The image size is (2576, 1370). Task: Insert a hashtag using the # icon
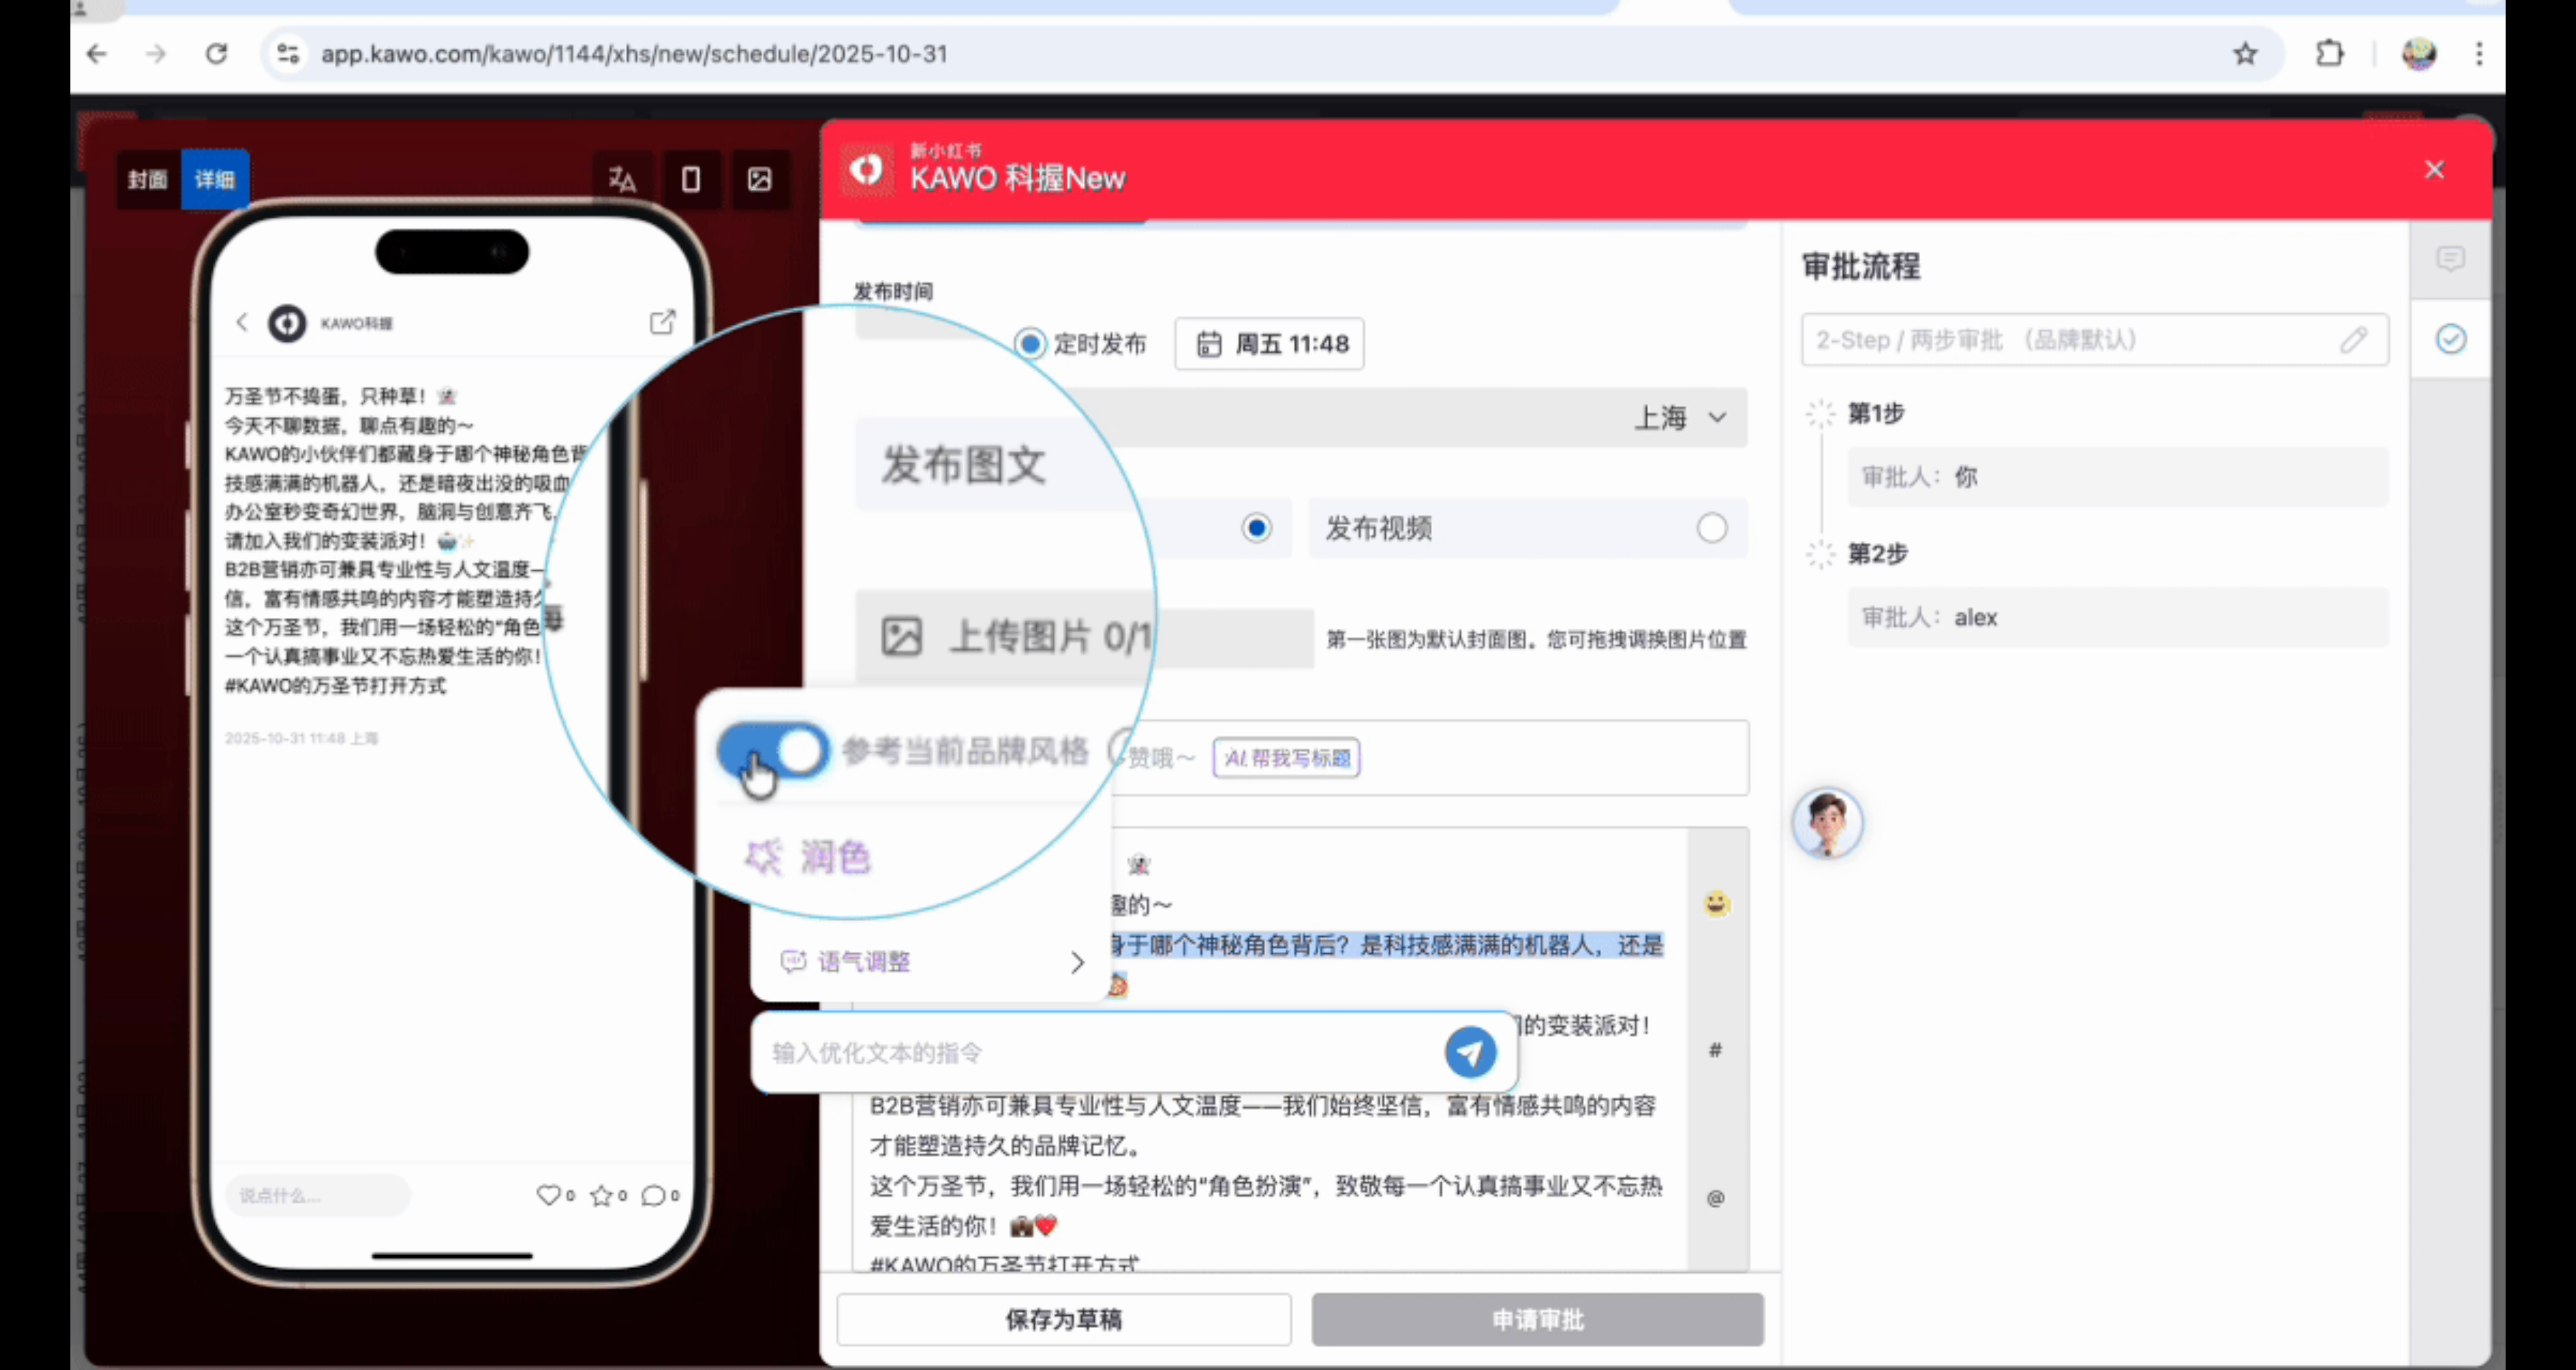pyautogui.click(x=1715, y=1050)
